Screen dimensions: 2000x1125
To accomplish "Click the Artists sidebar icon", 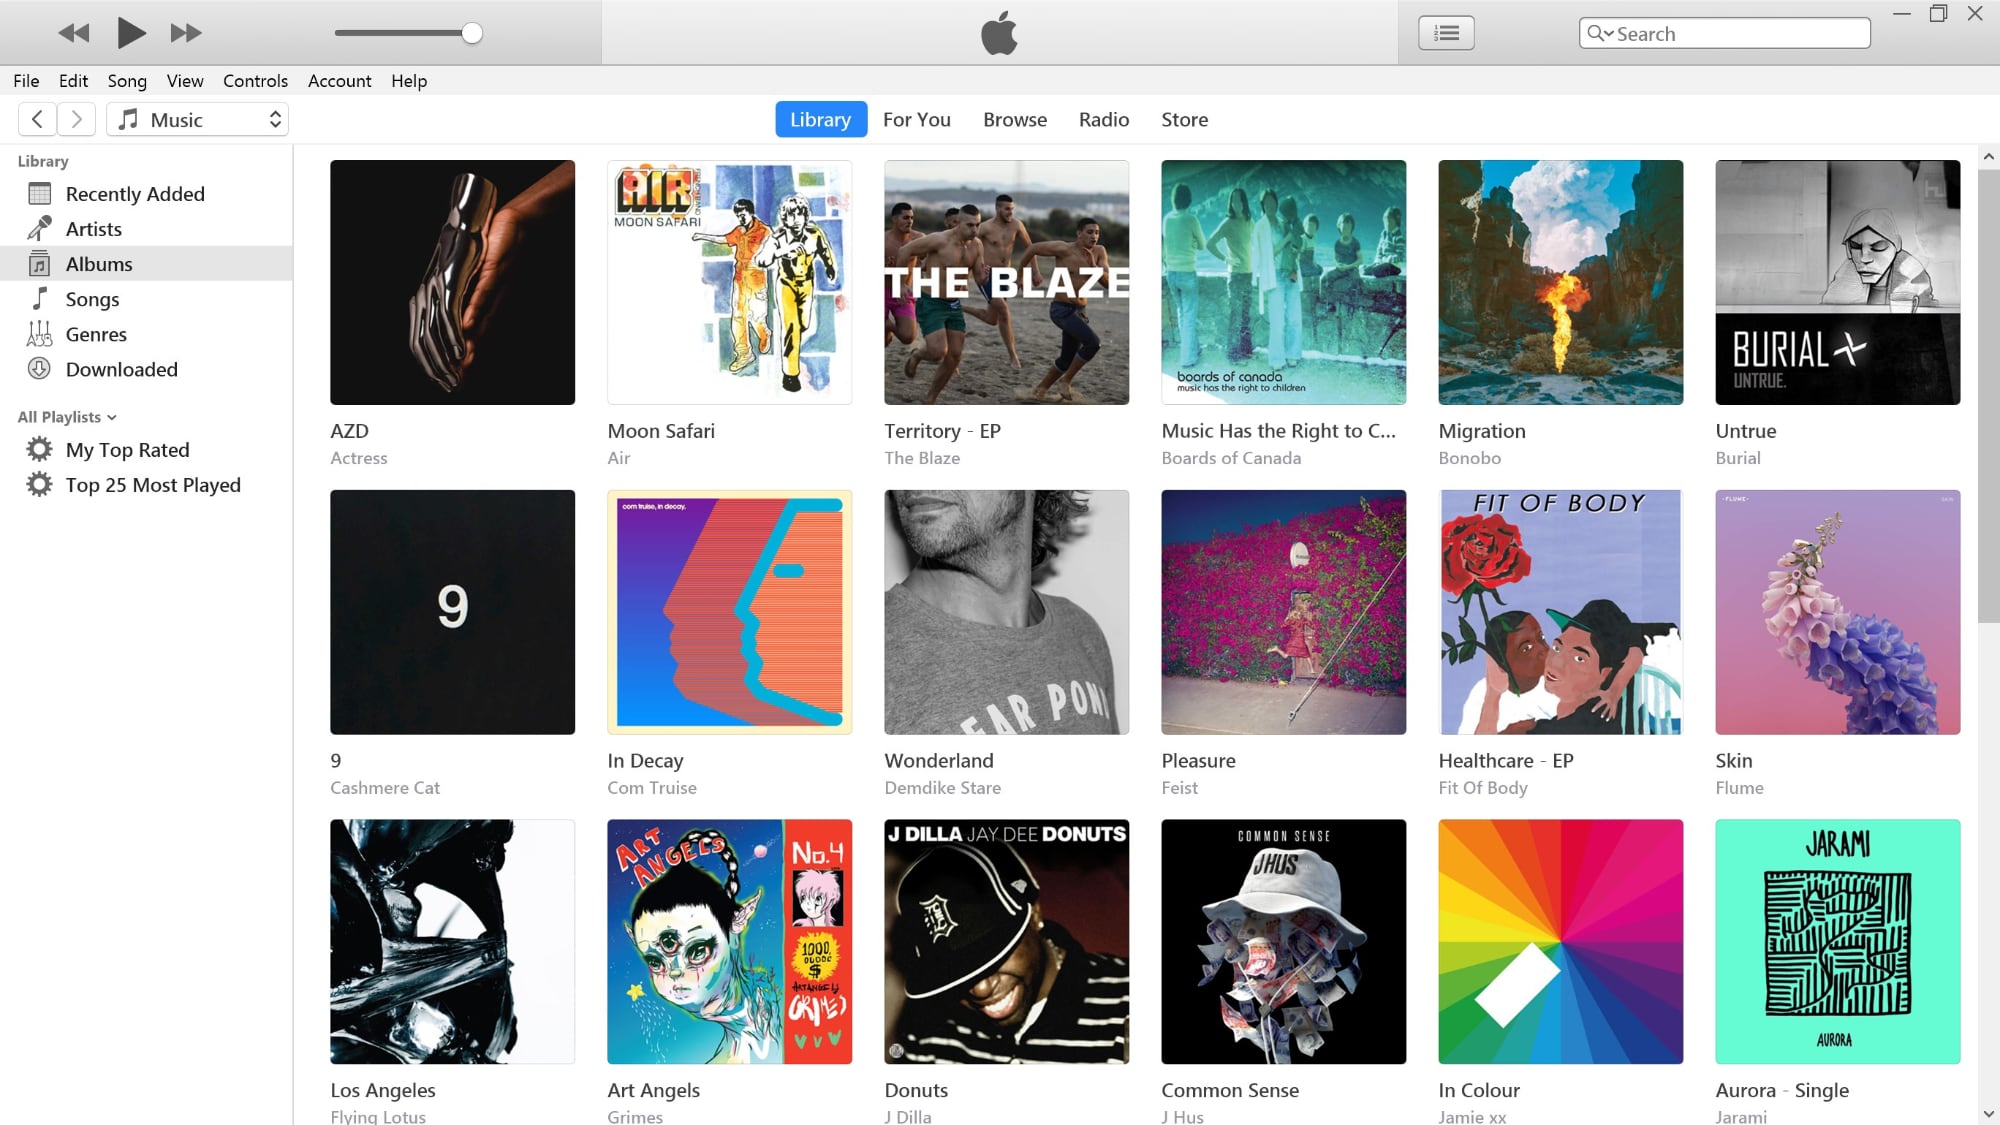I will click(40, 228).
